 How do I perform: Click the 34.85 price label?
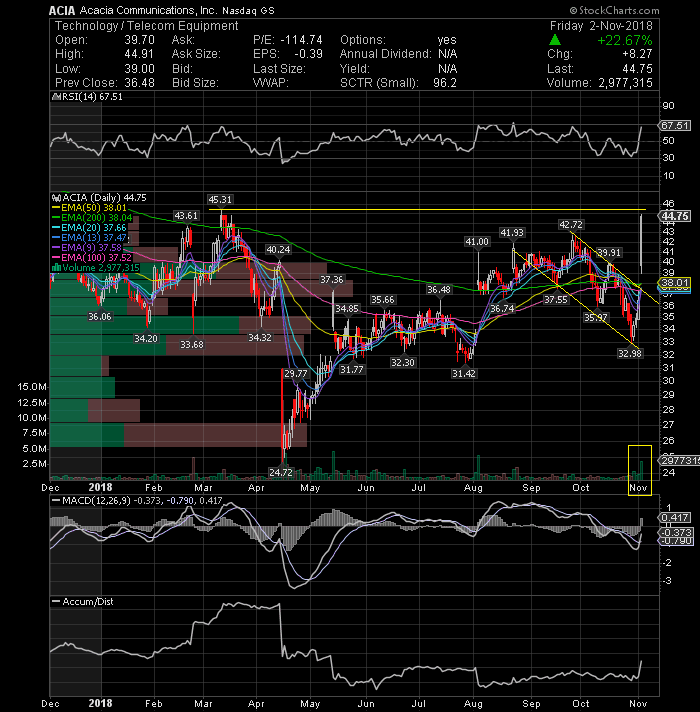346,308
